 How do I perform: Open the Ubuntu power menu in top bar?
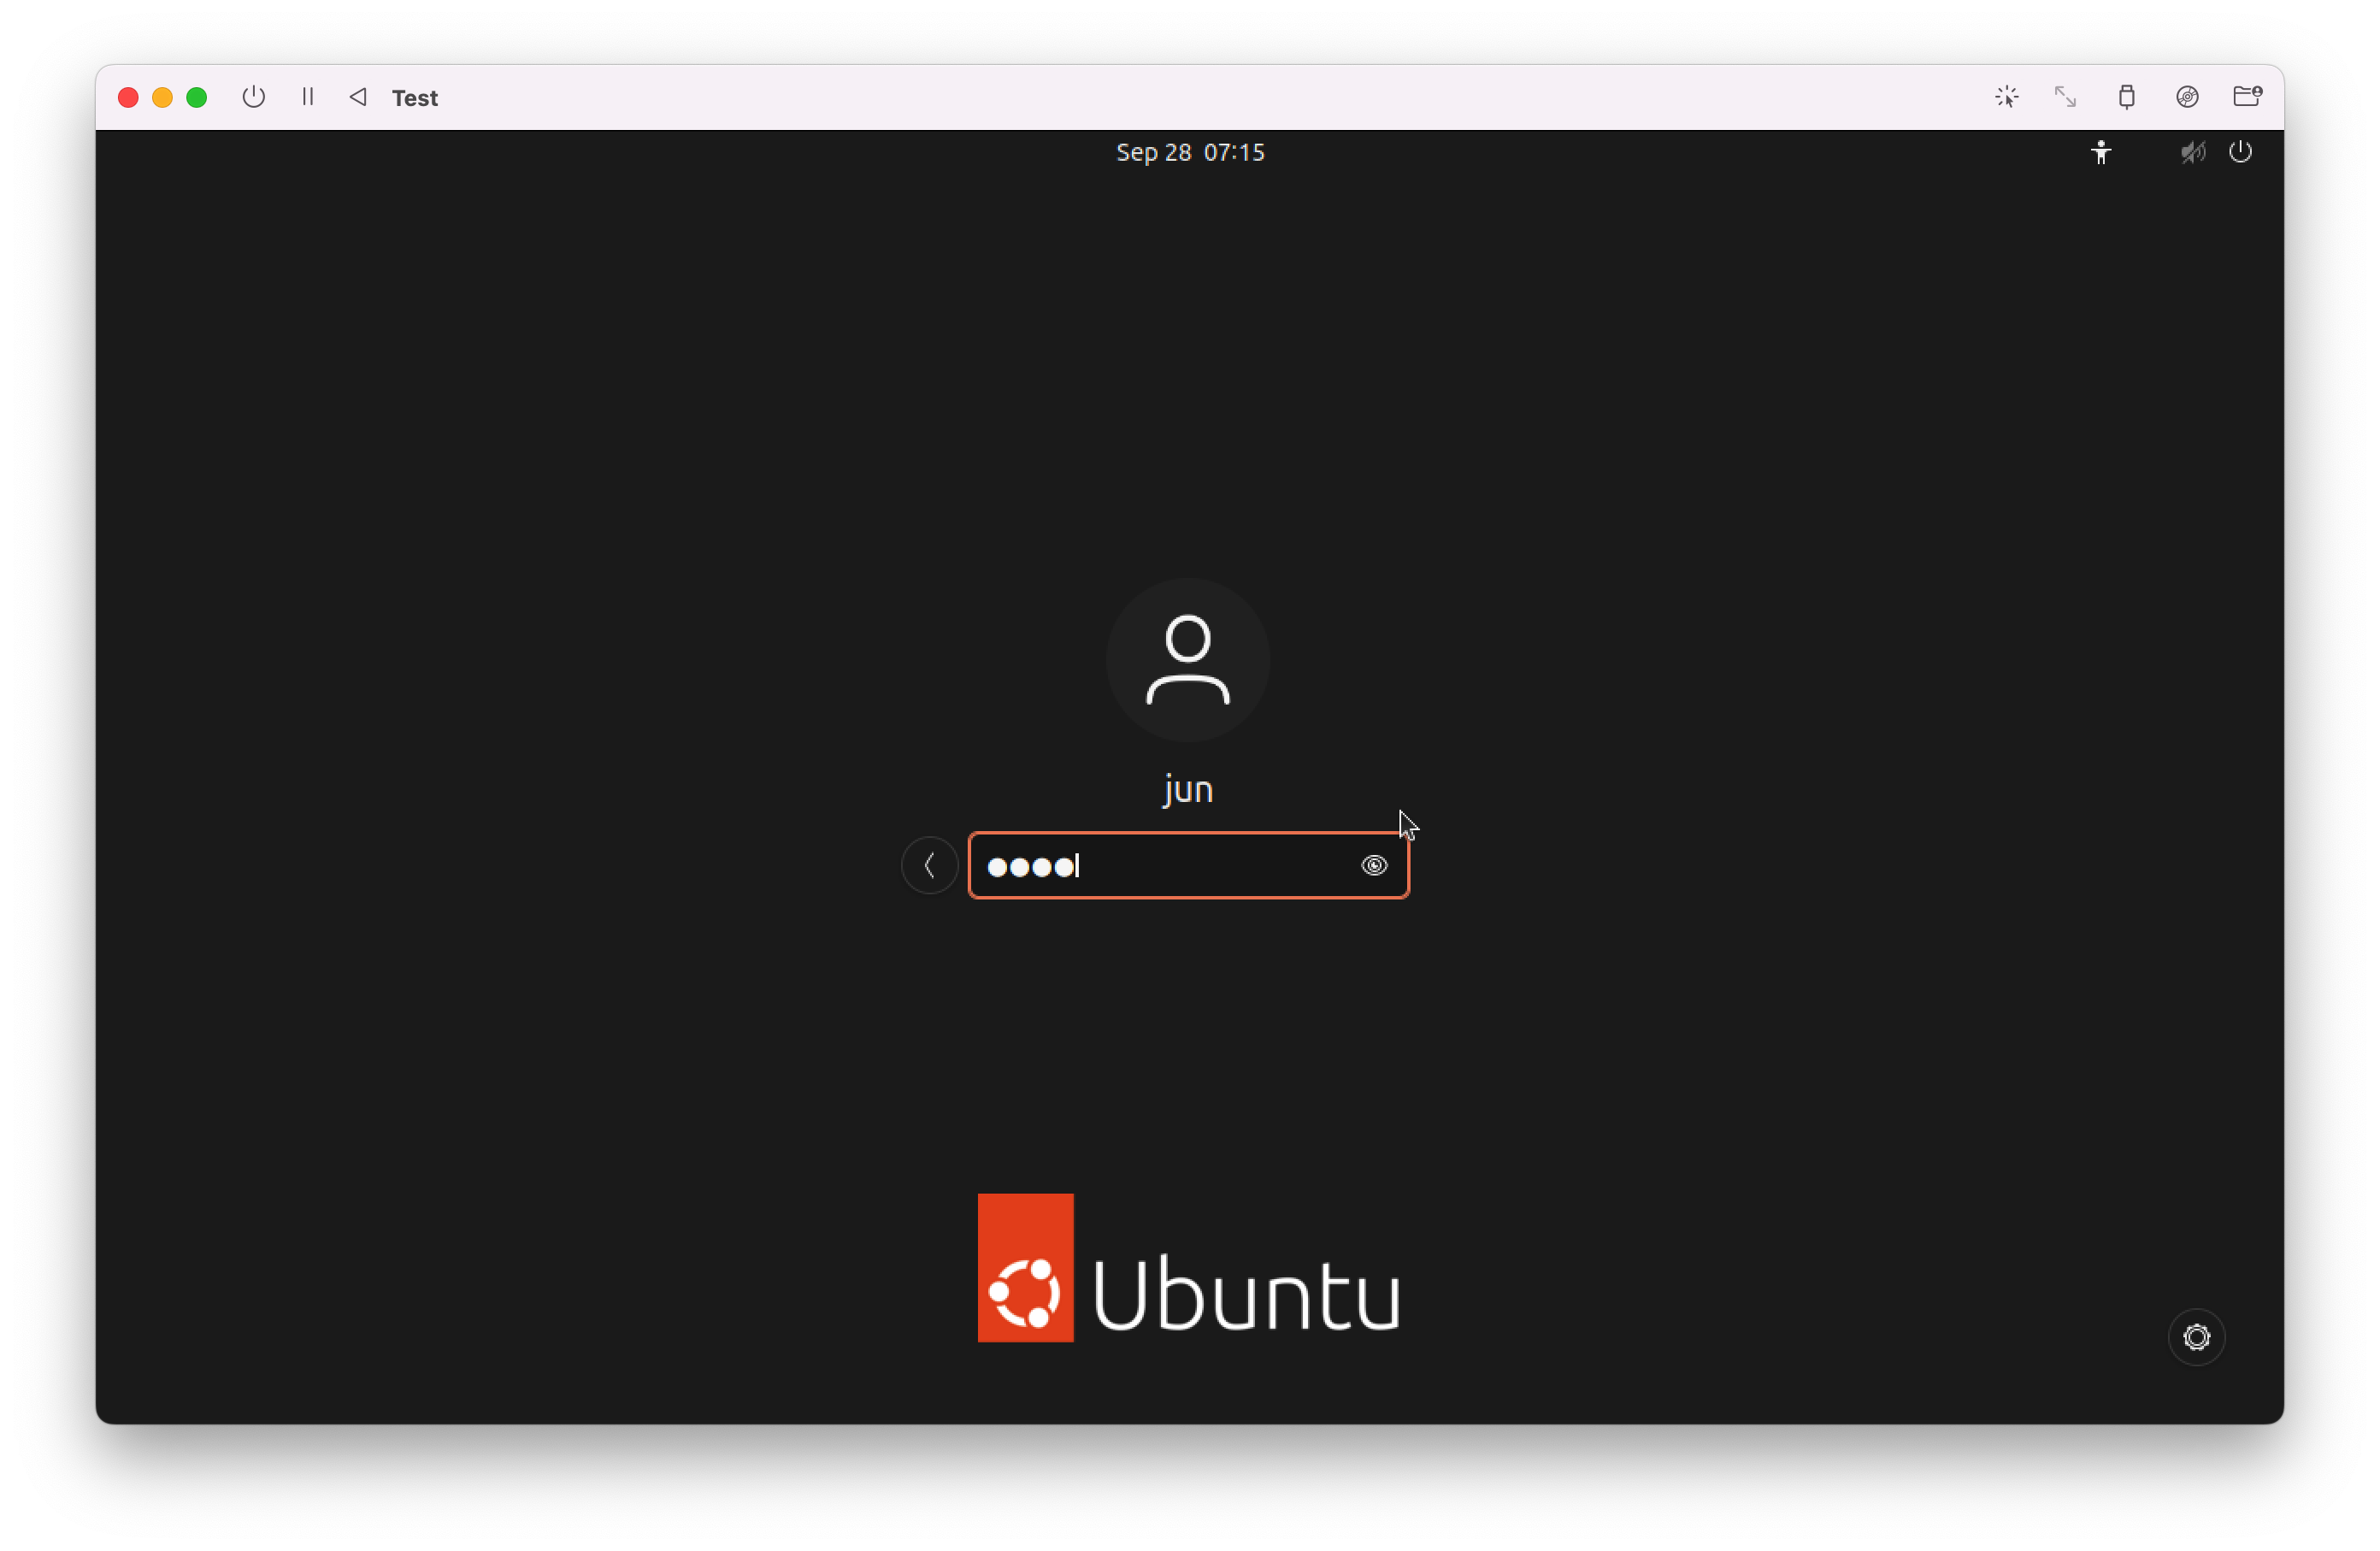pos(2241,153)
